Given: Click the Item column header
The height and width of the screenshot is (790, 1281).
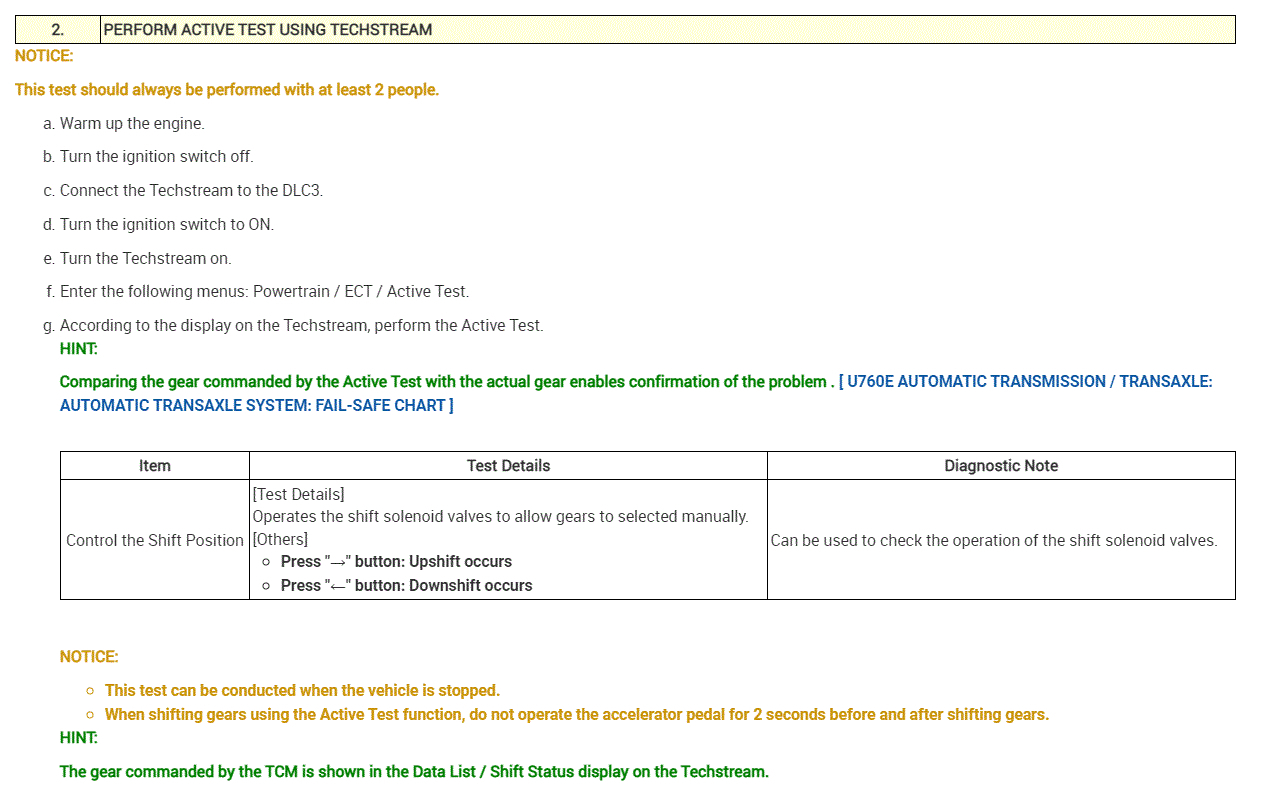Looking at the screenshot, I should [x=155, y=466].
